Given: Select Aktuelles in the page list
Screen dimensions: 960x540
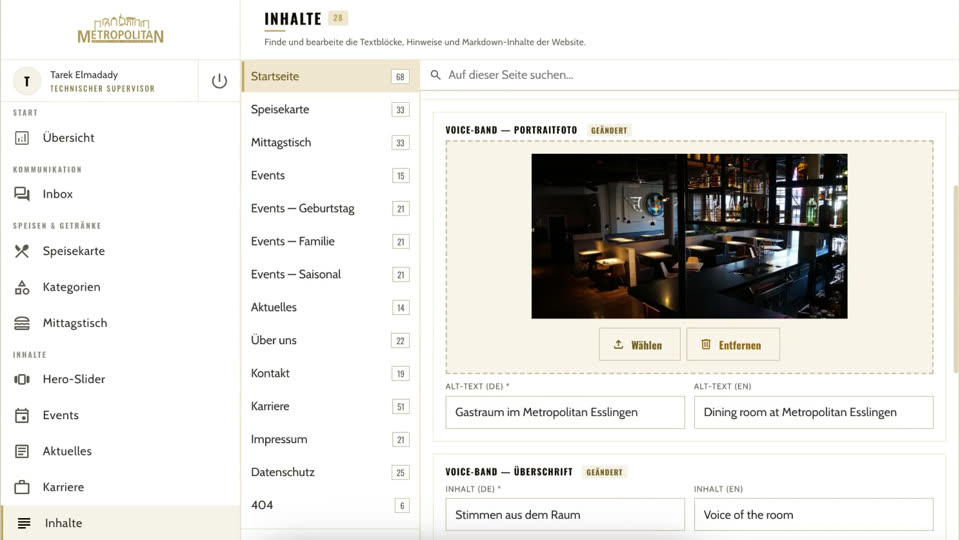Looking at the screenshot, I should coord(331,307).
